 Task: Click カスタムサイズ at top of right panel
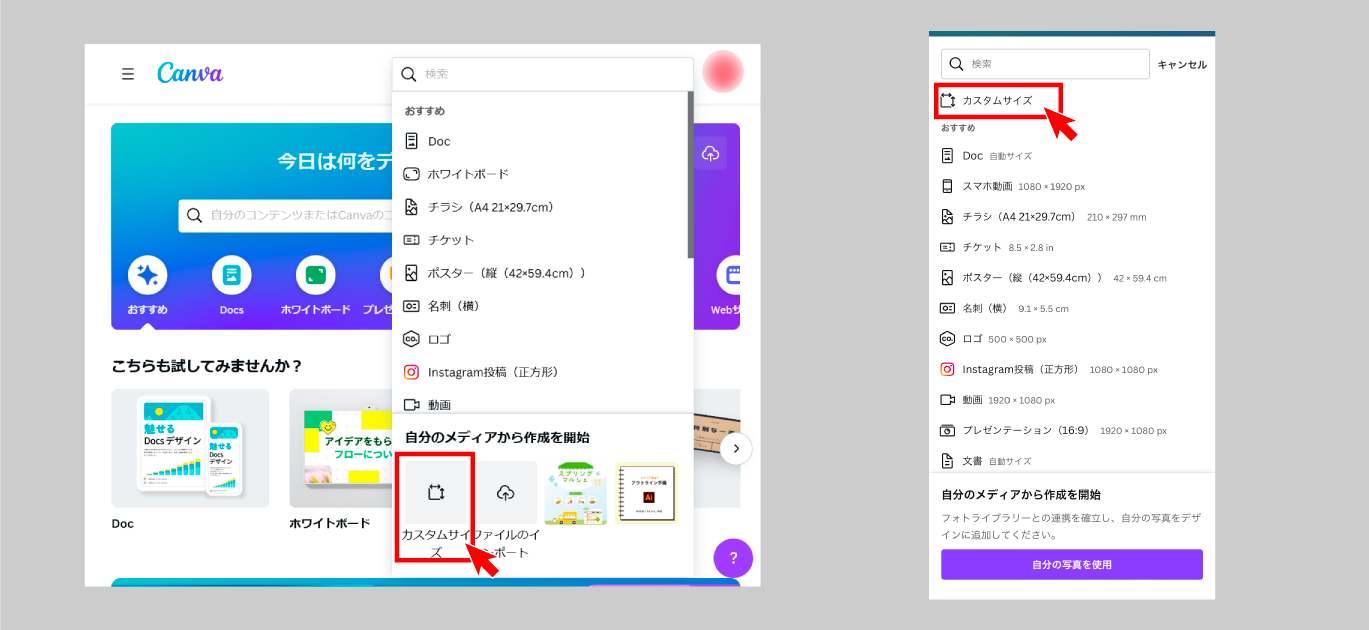pyautogui.click(x=996, y=101)
